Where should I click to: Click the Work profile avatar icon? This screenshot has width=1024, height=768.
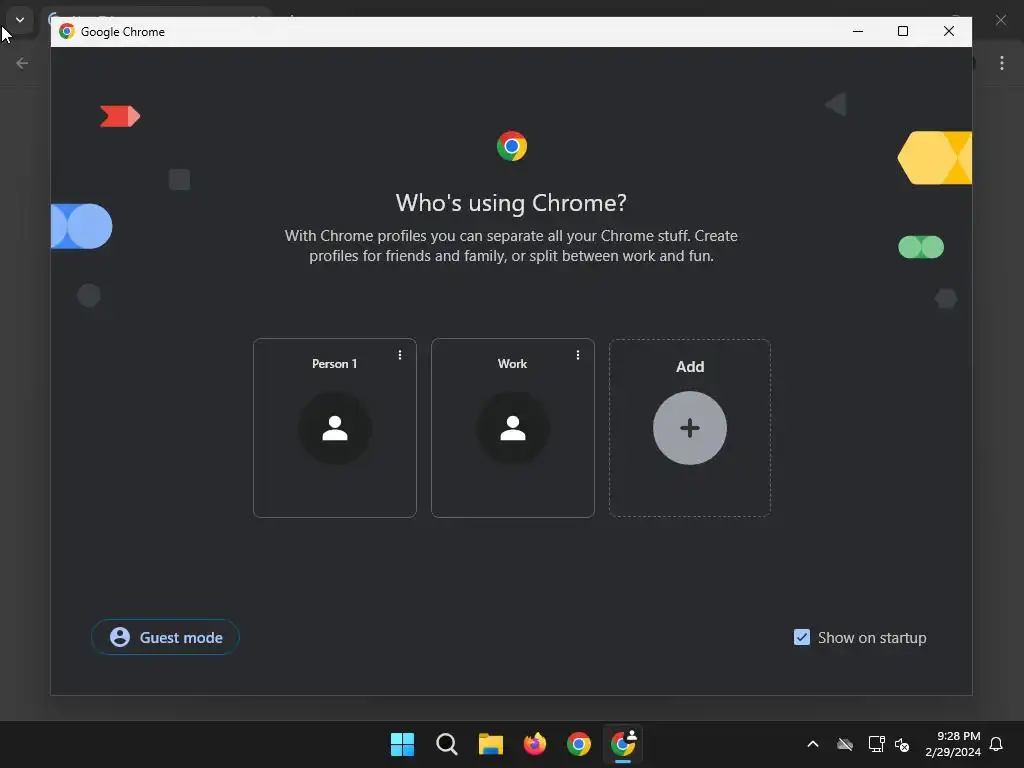point(513,428)
